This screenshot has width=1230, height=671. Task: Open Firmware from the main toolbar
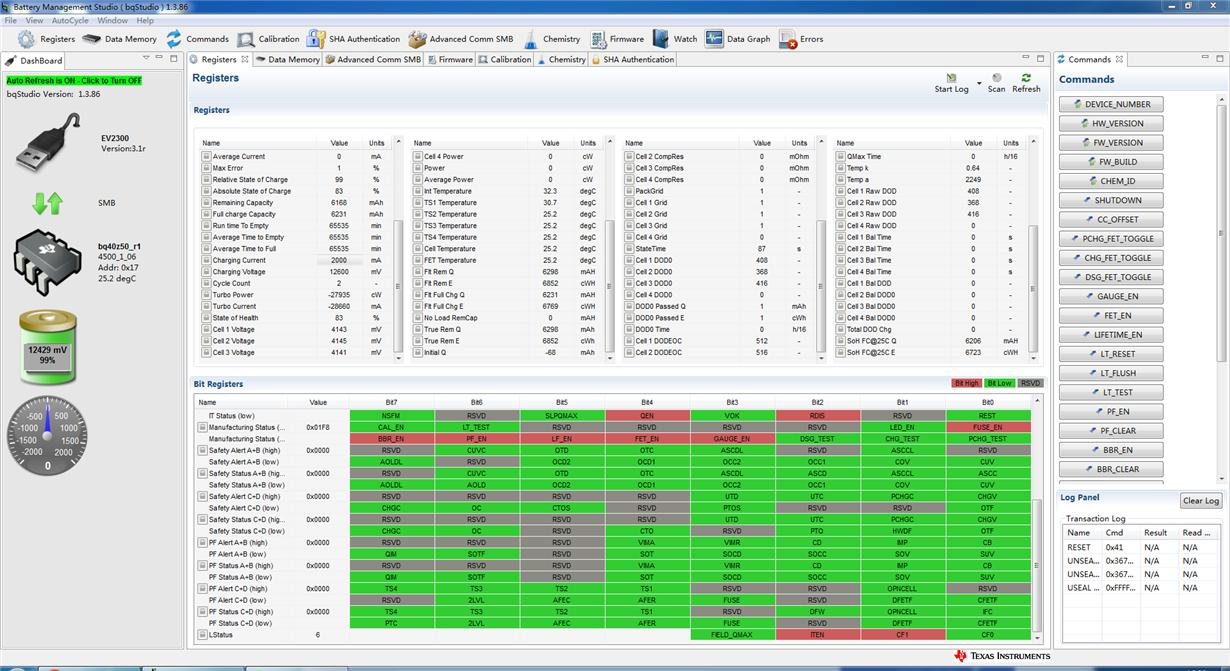point(616,39)
